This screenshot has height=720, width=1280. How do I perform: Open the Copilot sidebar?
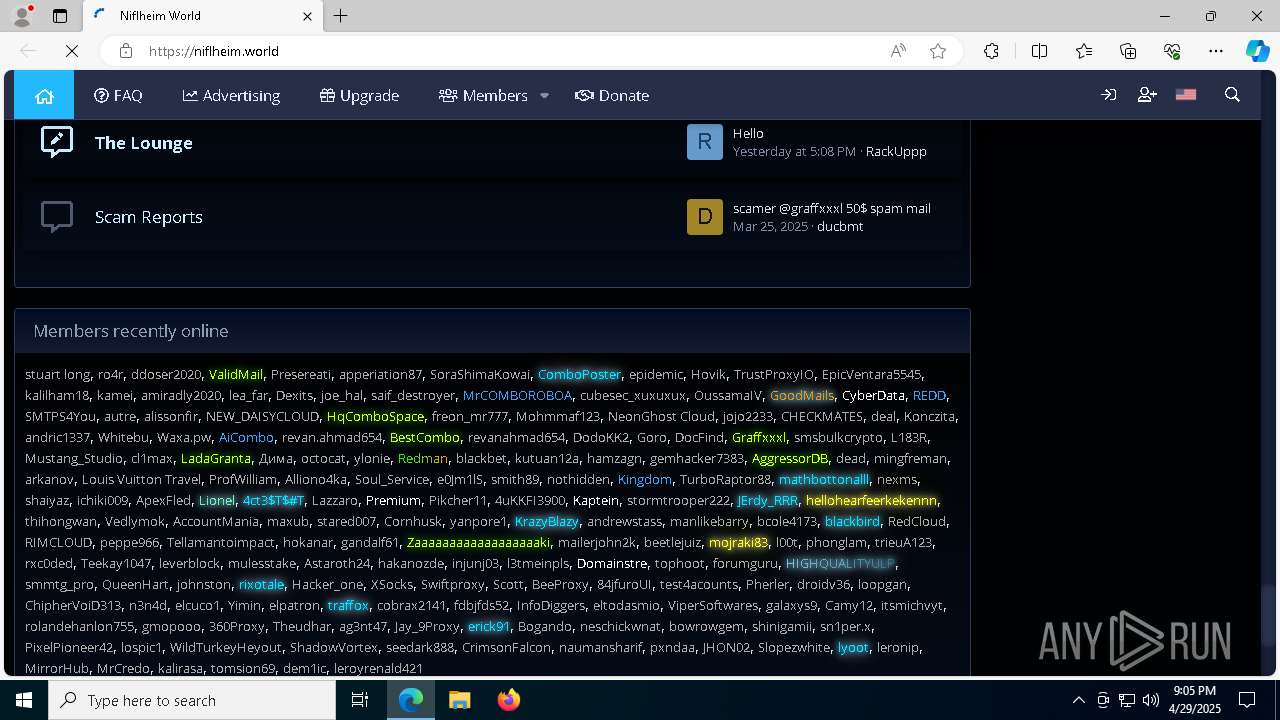(1257, 51)
